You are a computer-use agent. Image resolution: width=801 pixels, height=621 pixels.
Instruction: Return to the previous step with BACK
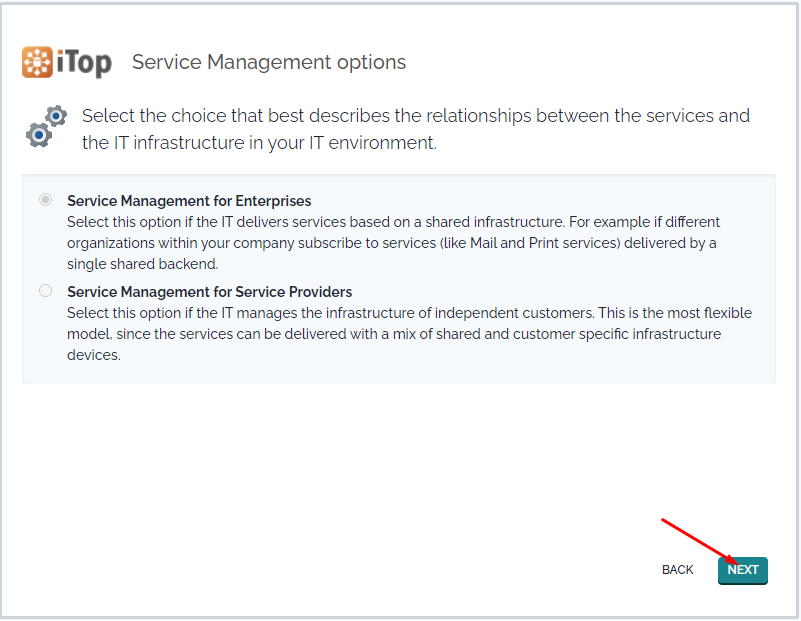[x=677, y=570]
